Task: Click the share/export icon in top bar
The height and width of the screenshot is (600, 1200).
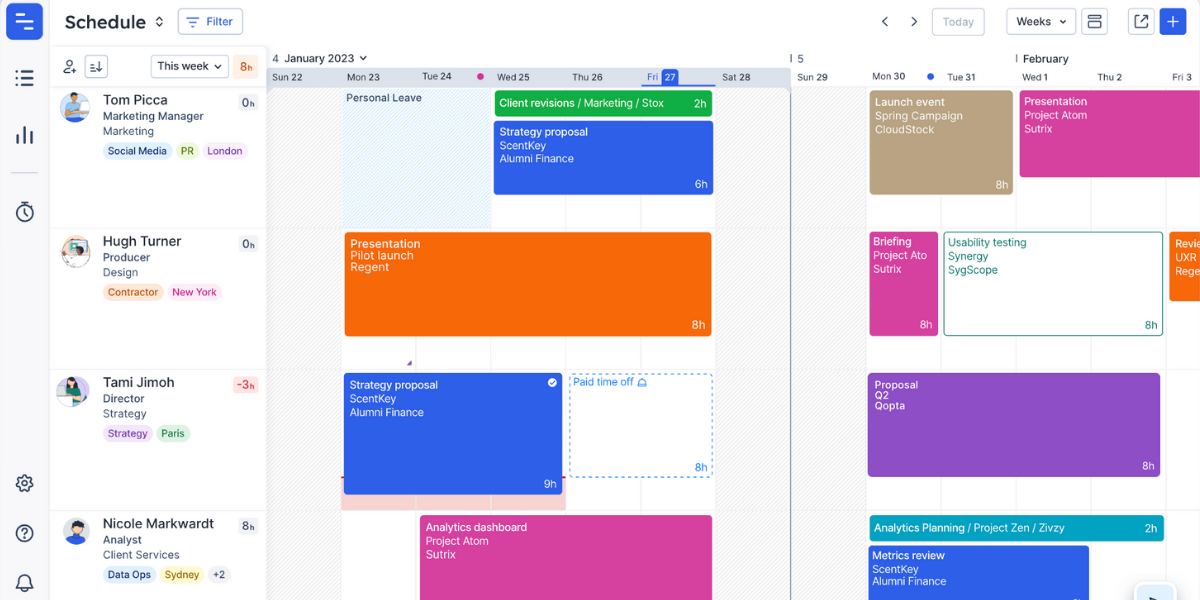Action: pyautogui.click(x=1140, y=22)
